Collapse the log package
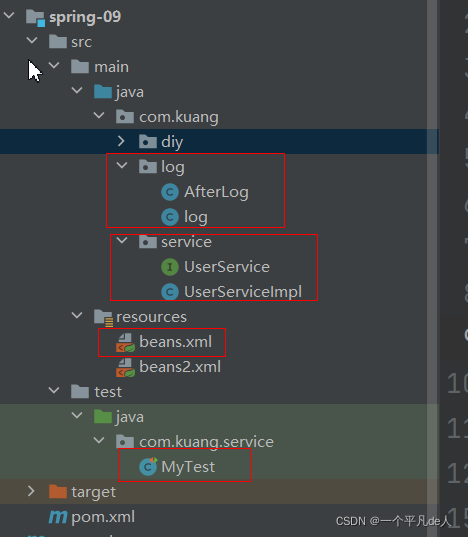468x537 pixels. coord(122,166)
